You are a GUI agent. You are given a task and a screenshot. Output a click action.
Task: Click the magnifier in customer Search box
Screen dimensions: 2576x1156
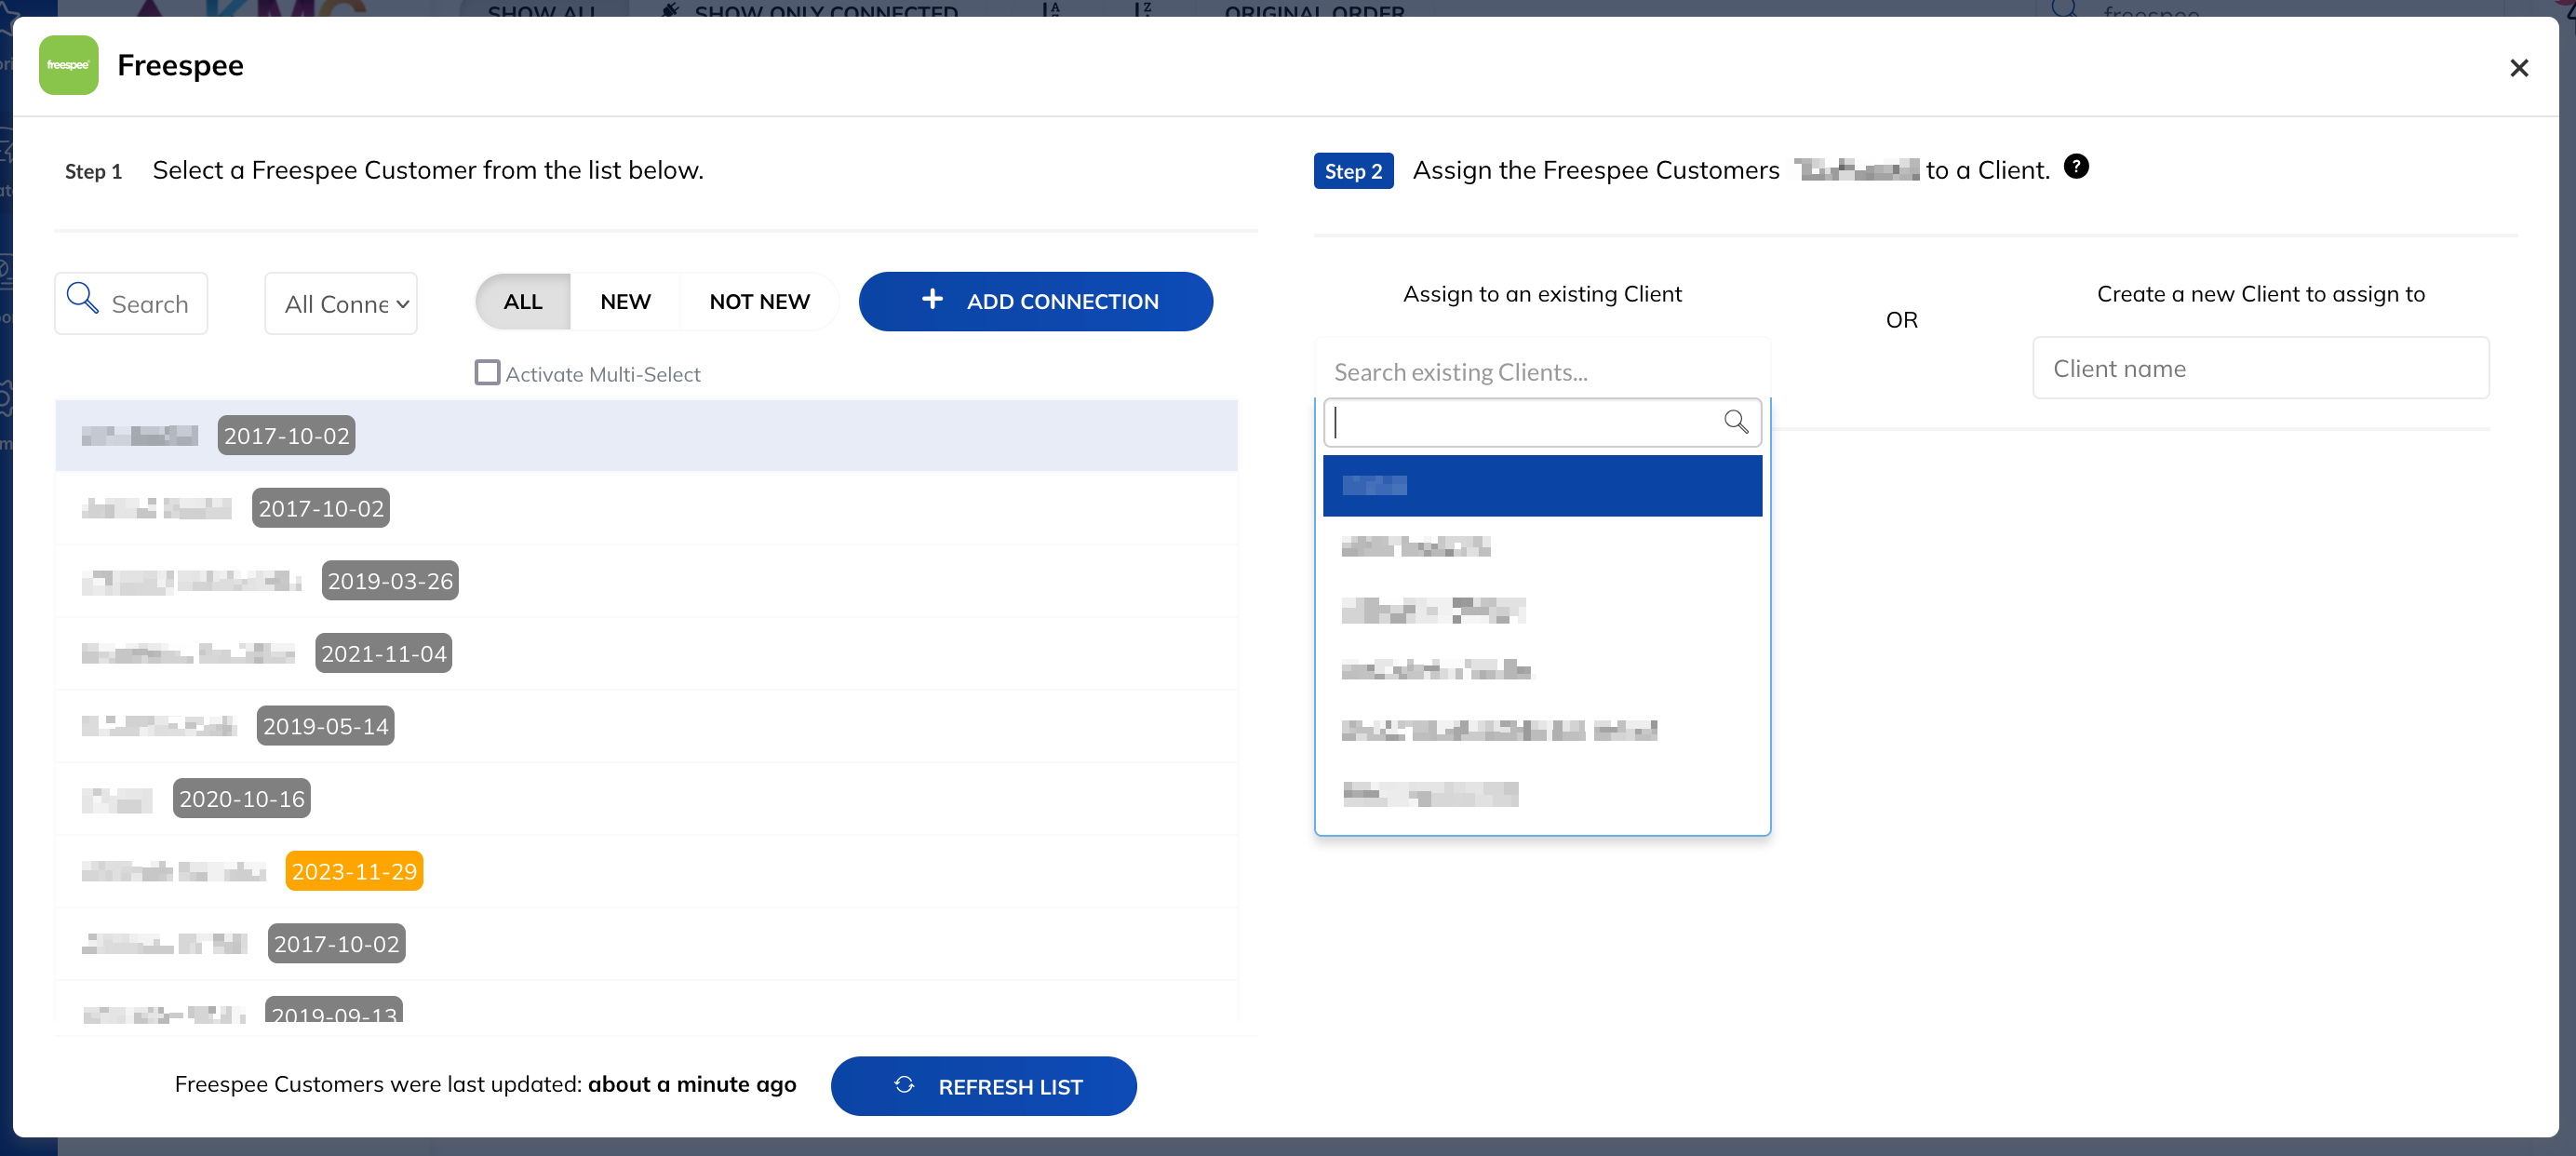tap(82, 299)
